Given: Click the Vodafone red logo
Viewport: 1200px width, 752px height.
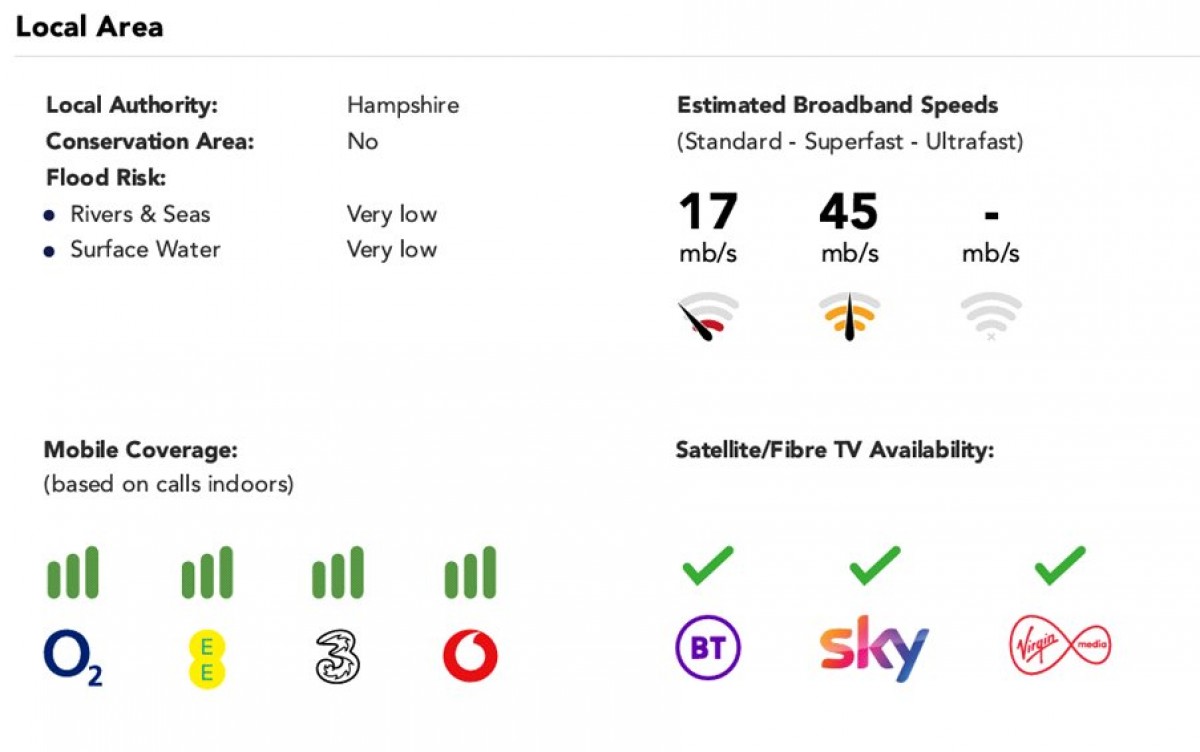Looking at the screenshot, I should click(x=470, y=657).
